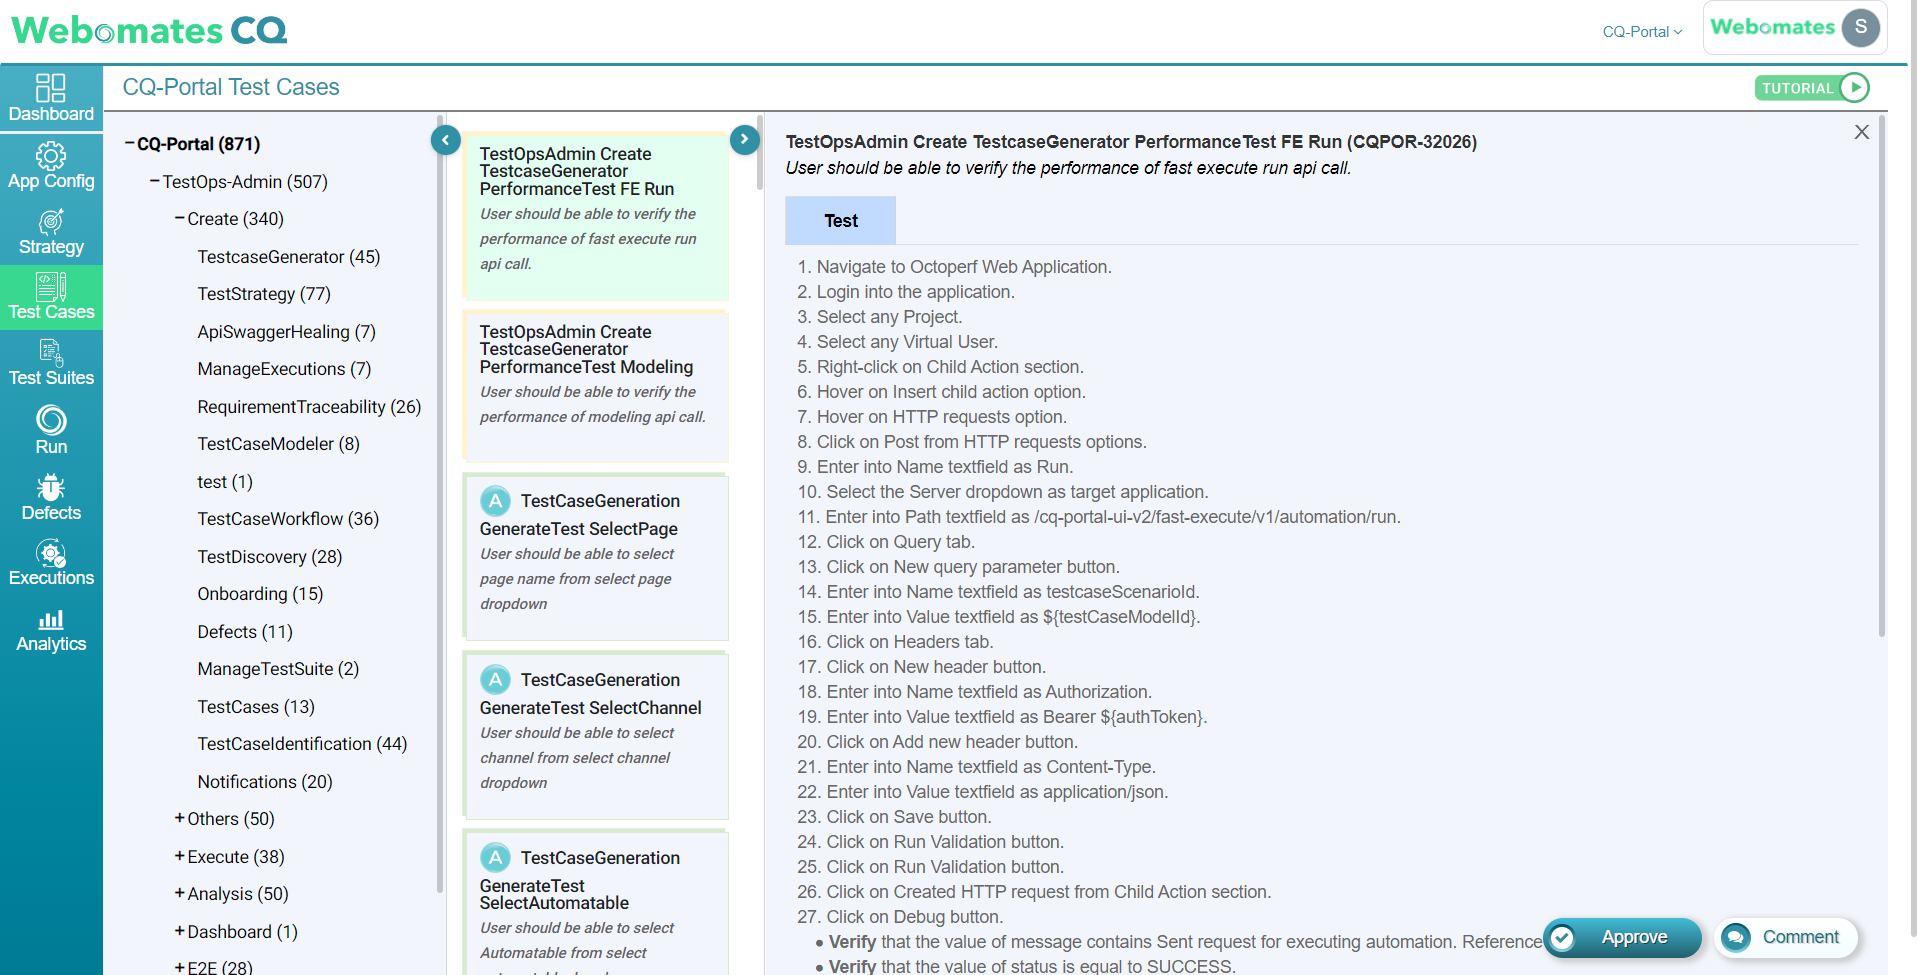Open the Dashboard sidebar icon
This screenshot has height=975, width=1918.
point(51,88)
